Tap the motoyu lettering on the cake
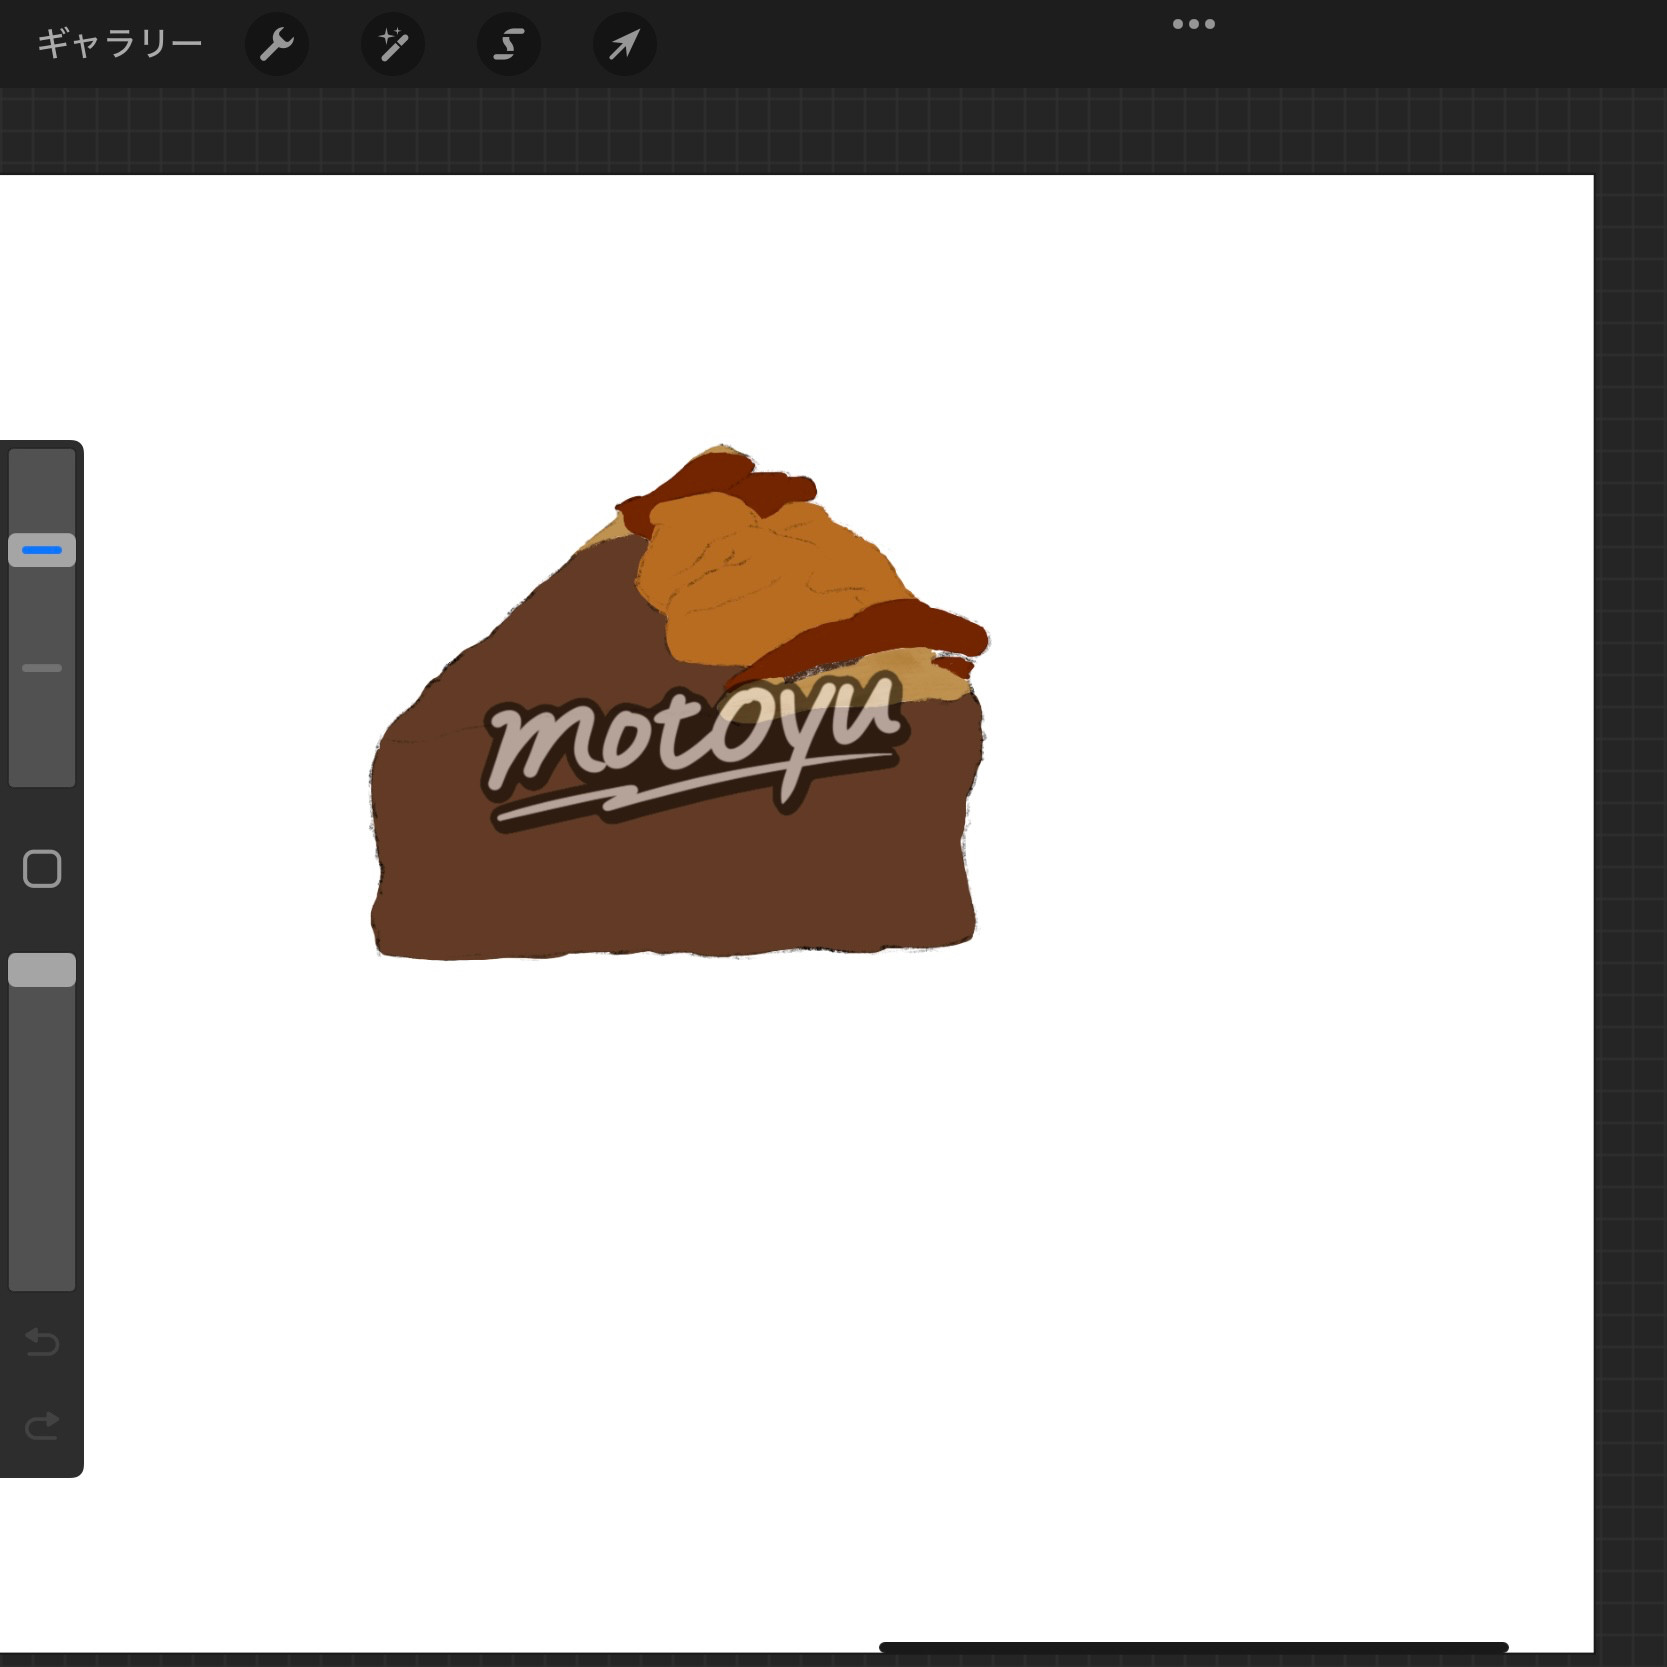The width and height of the screenshot is (1667, 1667). point(695,750)
